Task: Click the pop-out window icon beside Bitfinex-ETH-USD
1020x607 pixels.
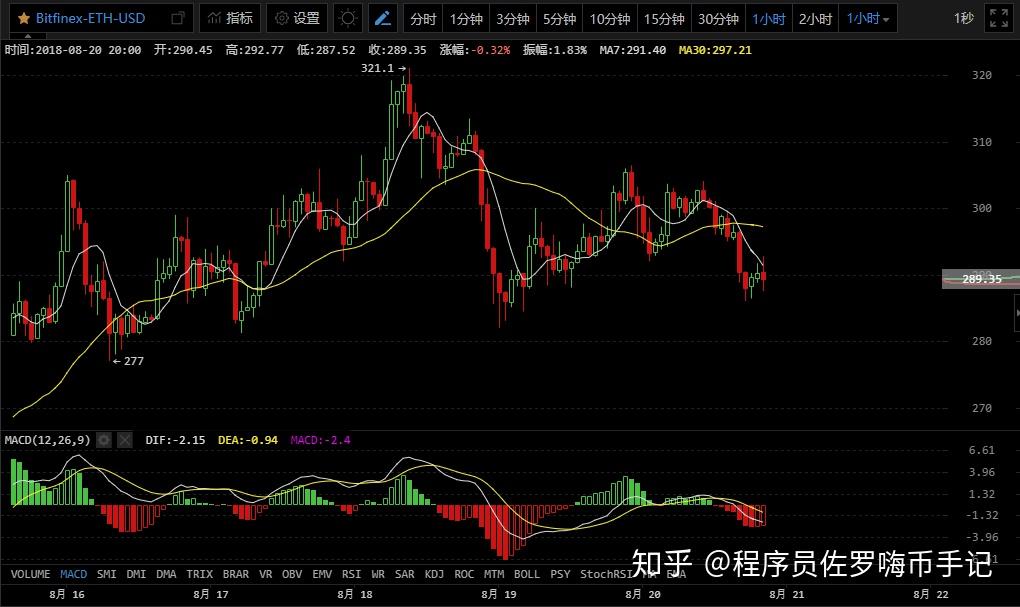Action: [x=177, y=18]
